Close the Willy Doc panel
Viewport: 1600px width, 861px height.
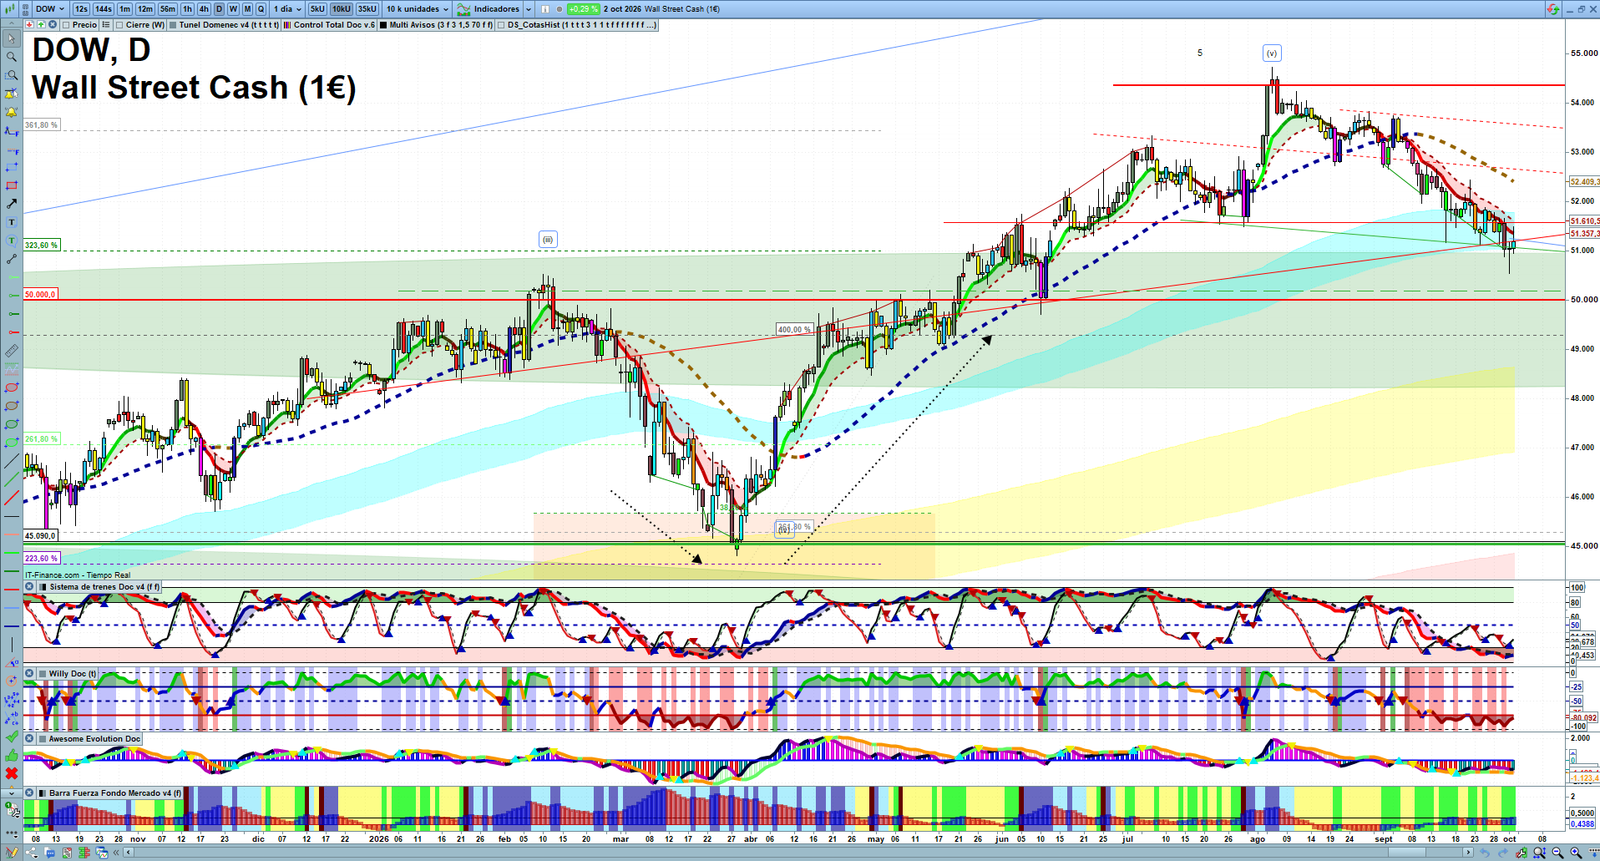pyautogui.click(x=29, y=674)
